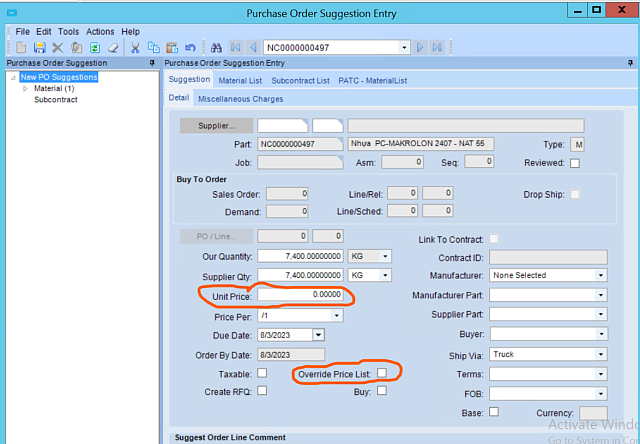640x444 pixels.
Task: Click the New document toolbar icon
Action: [21, 48]
